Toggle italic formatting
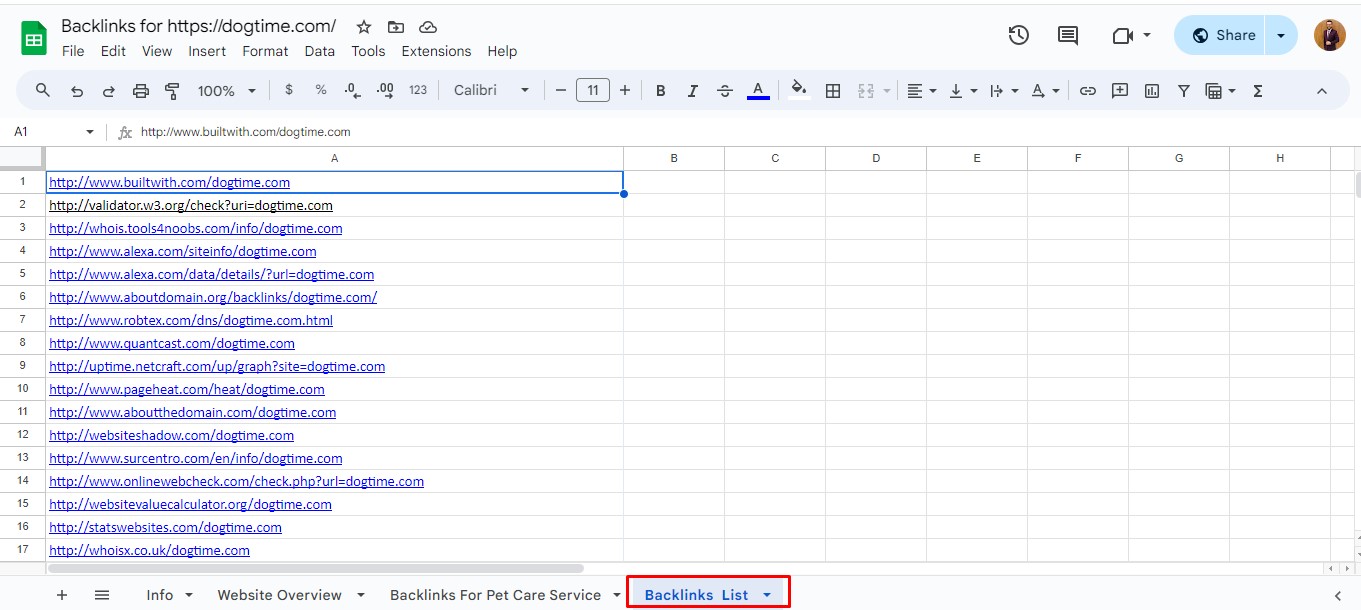Image resolution: width=1361 pixels, height=610 pixels. coord(692,91)
